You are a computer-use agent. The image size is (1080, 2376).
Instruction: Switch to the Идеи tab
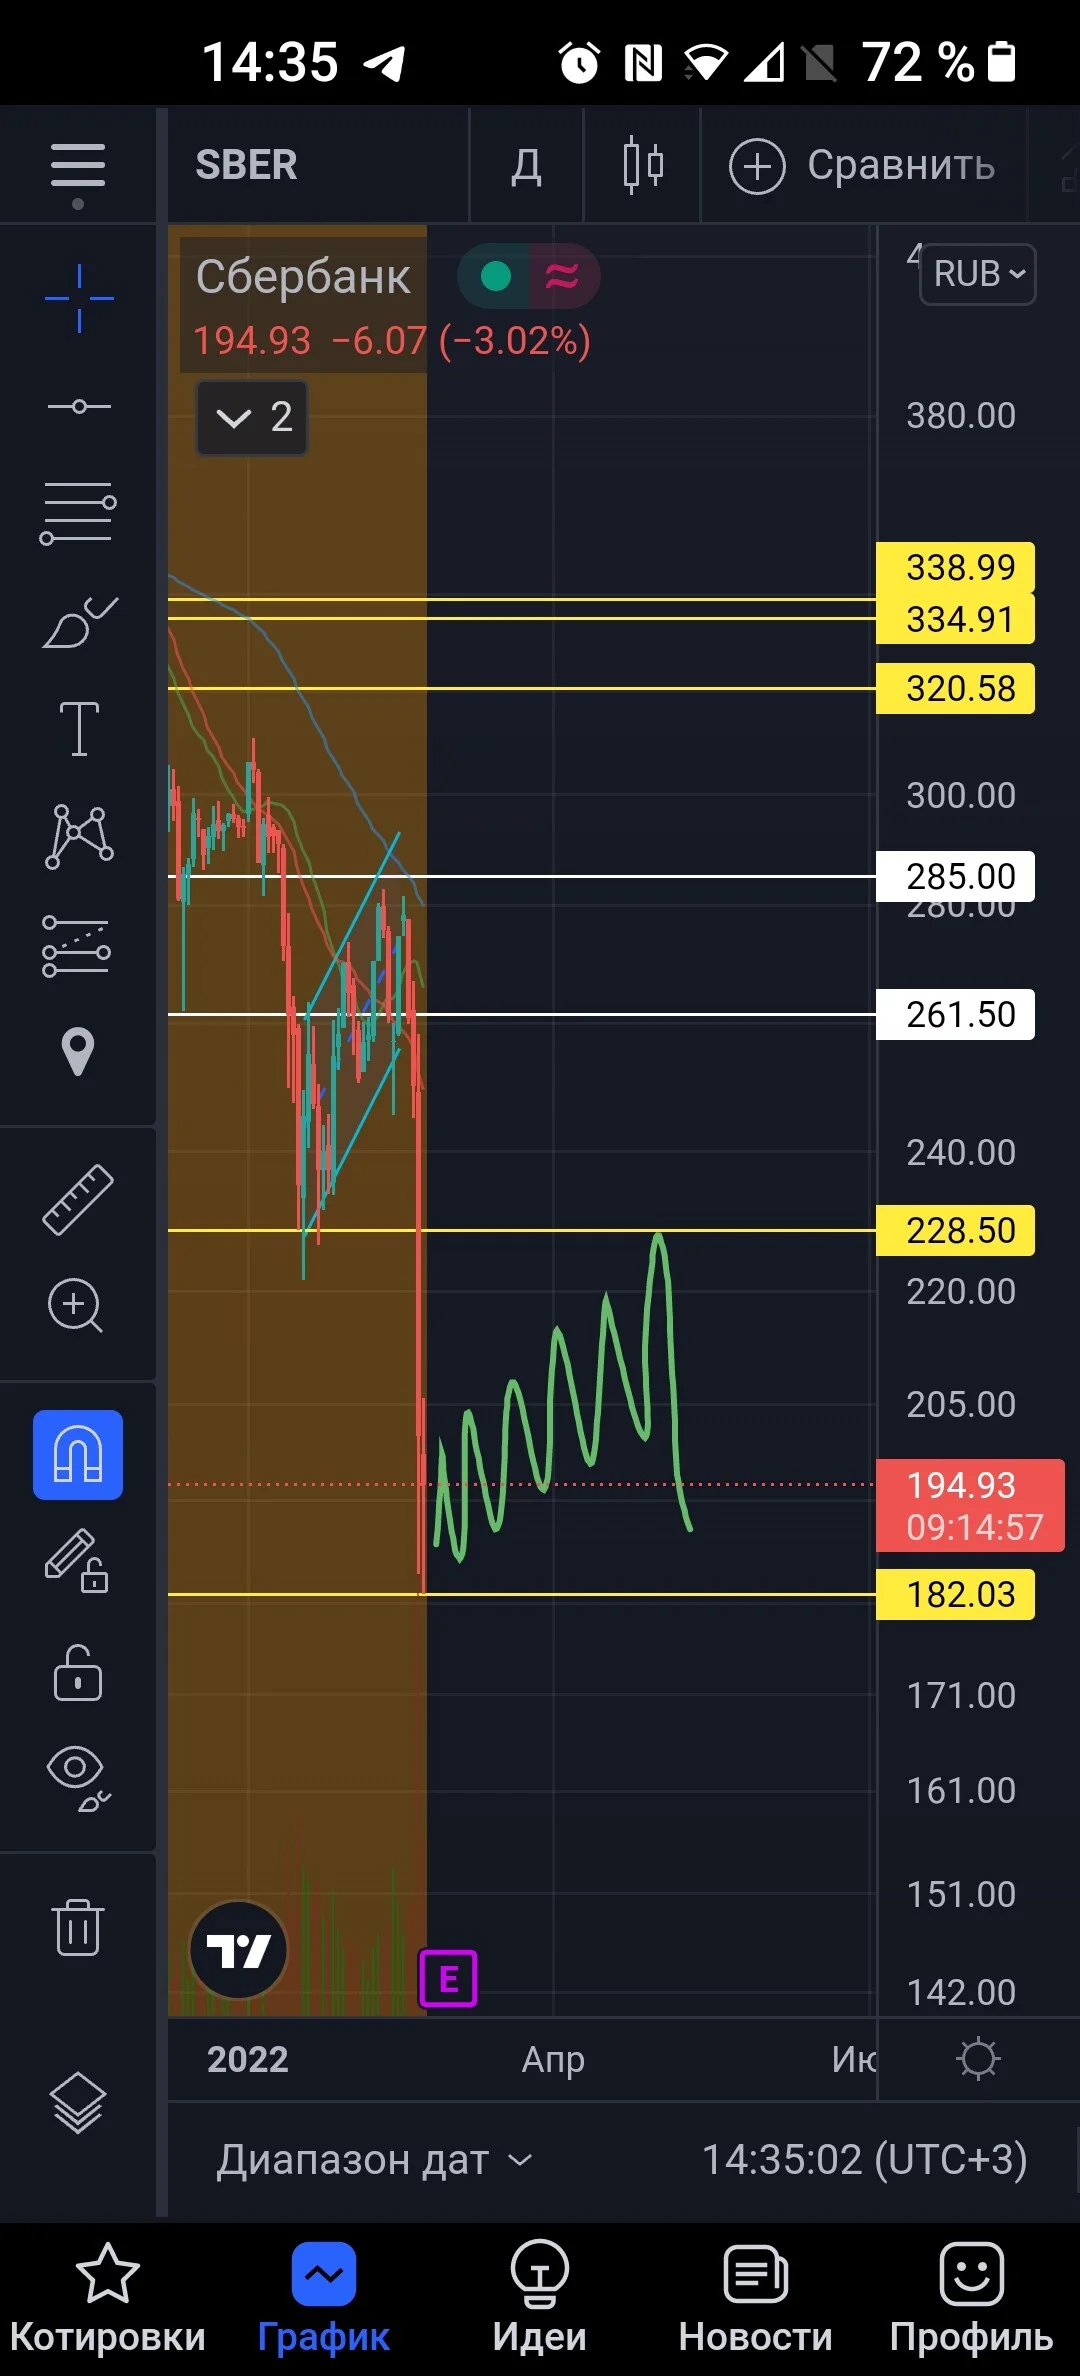(x=540, y=2298)
